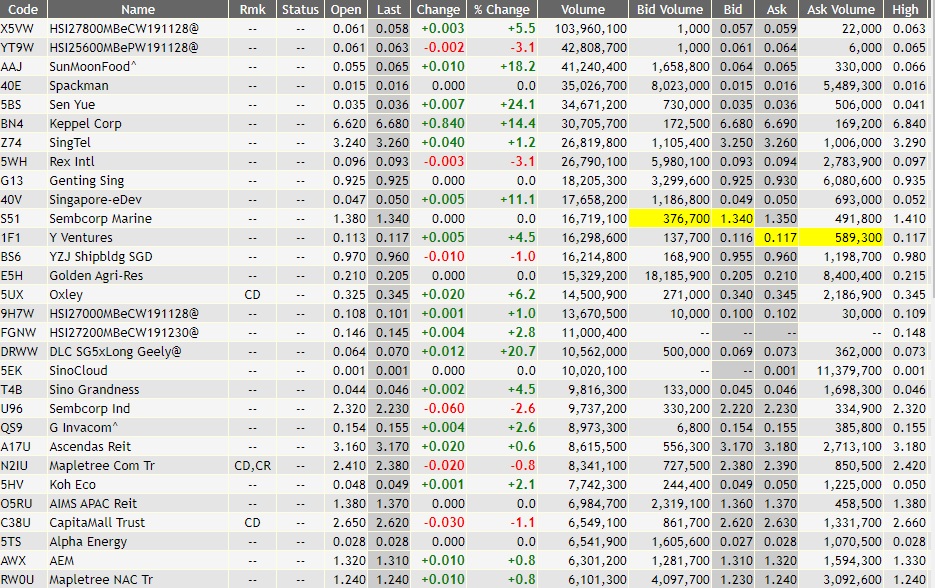Screen dimensions: 935x588
Task: Click the Alpha Energy stock name
Action: tap(88, 542)
